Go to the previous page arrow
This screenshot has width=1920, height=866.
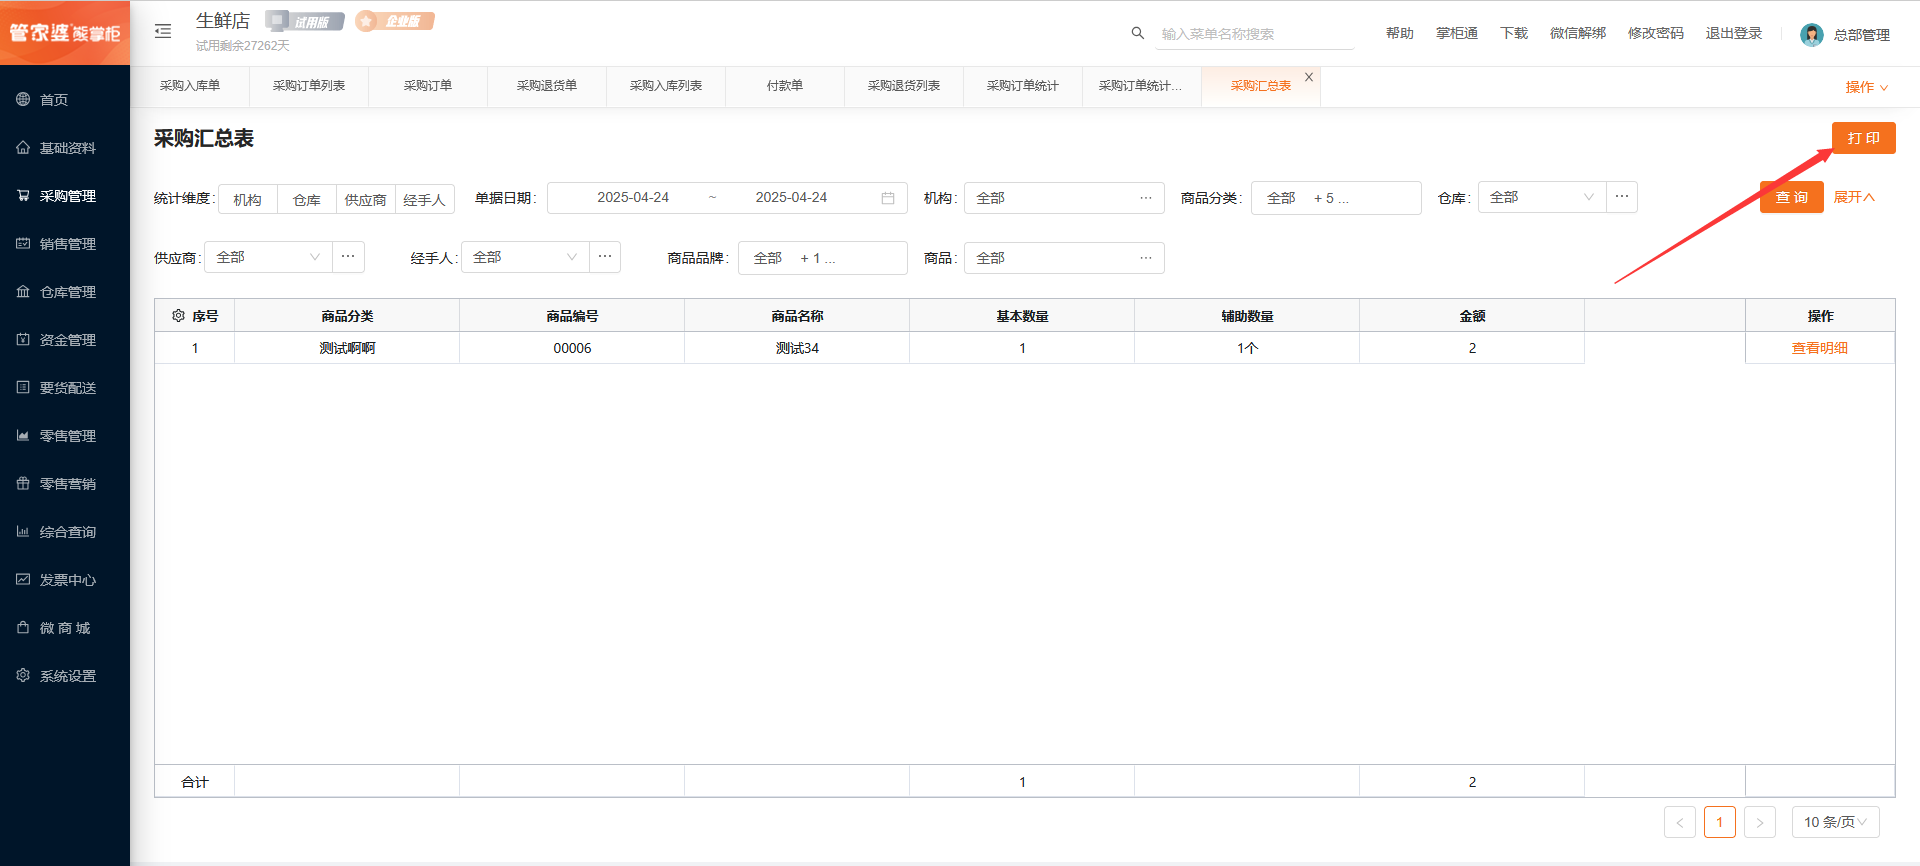point(1680,822)
